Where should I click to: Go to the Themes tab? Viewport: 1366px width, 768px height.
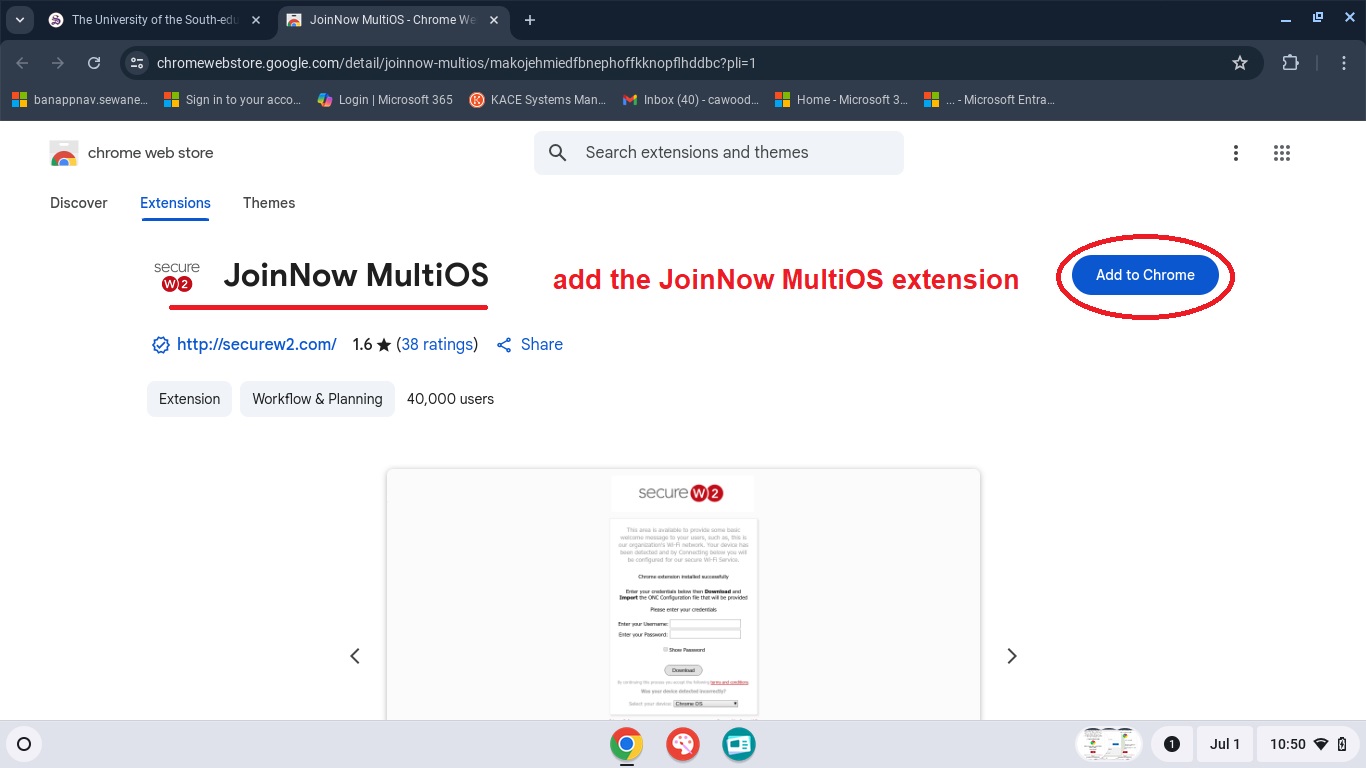269,203
